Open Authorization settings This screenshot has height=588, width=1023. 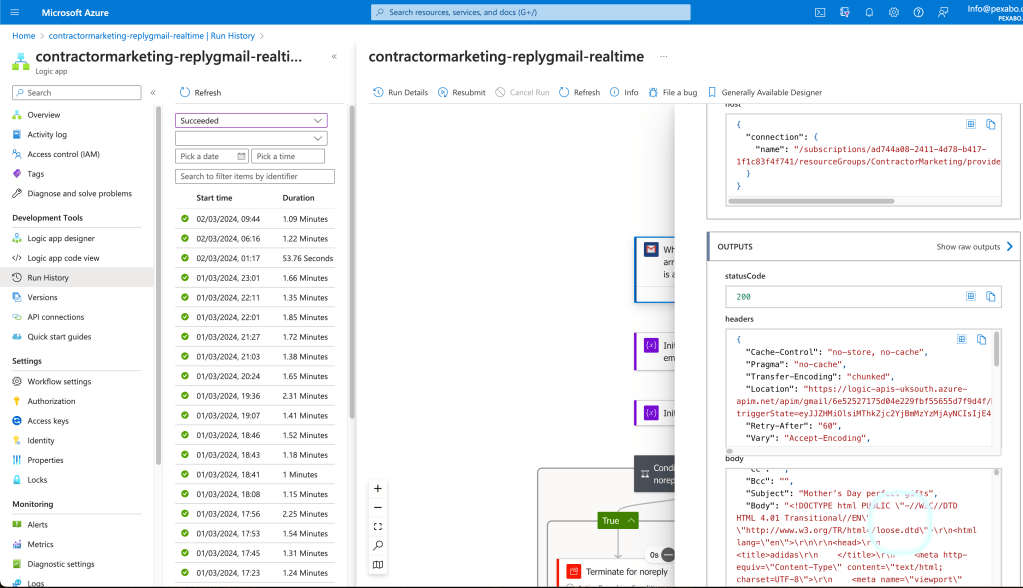[51, 401]
